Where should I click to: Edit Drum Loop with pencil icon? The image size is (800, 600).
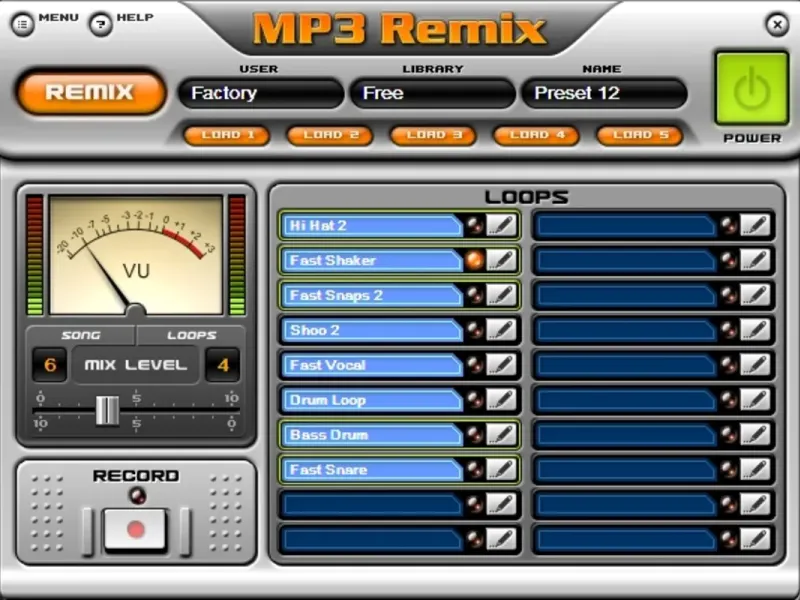[x=501, y=400]
